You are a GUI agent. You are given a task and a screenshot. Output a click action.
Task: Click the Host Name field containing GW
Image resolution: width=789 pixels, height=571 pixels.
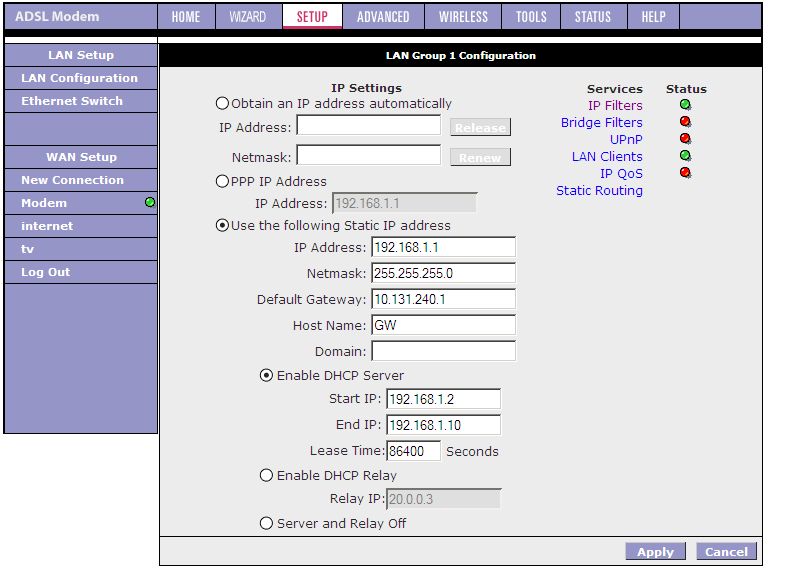[443, 325]
